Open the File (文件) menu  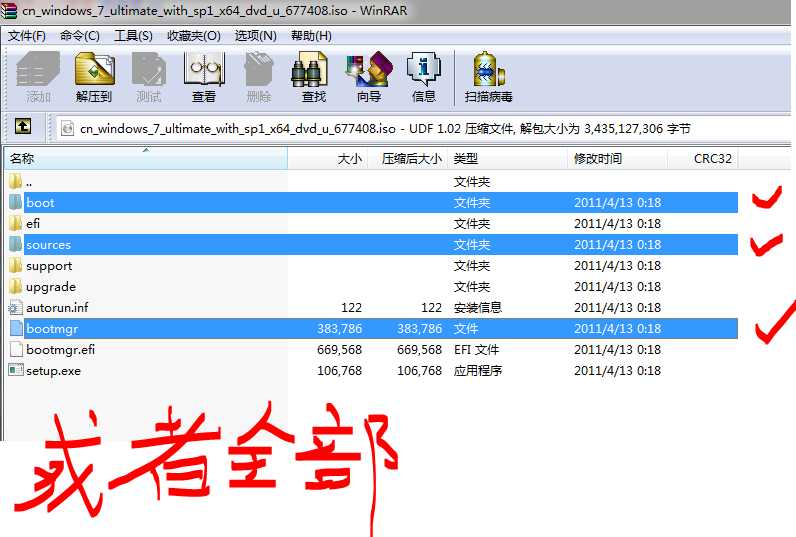click(26, 36)
